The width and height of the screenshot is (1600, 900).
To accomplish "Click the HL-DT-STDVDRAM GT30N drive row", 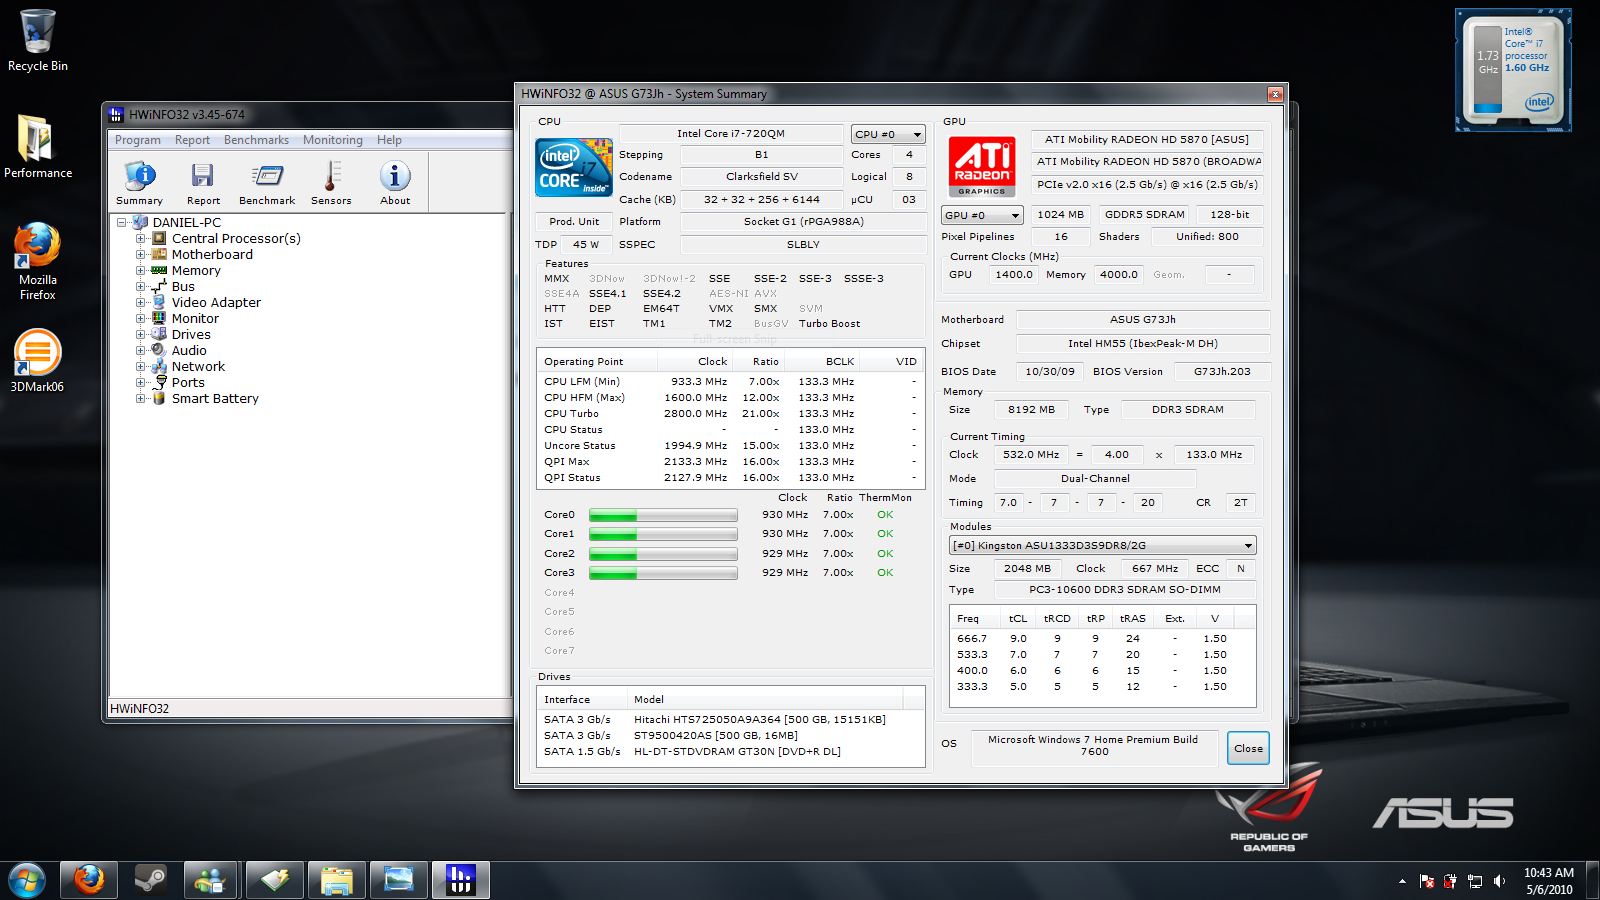I will click(731, 752).
